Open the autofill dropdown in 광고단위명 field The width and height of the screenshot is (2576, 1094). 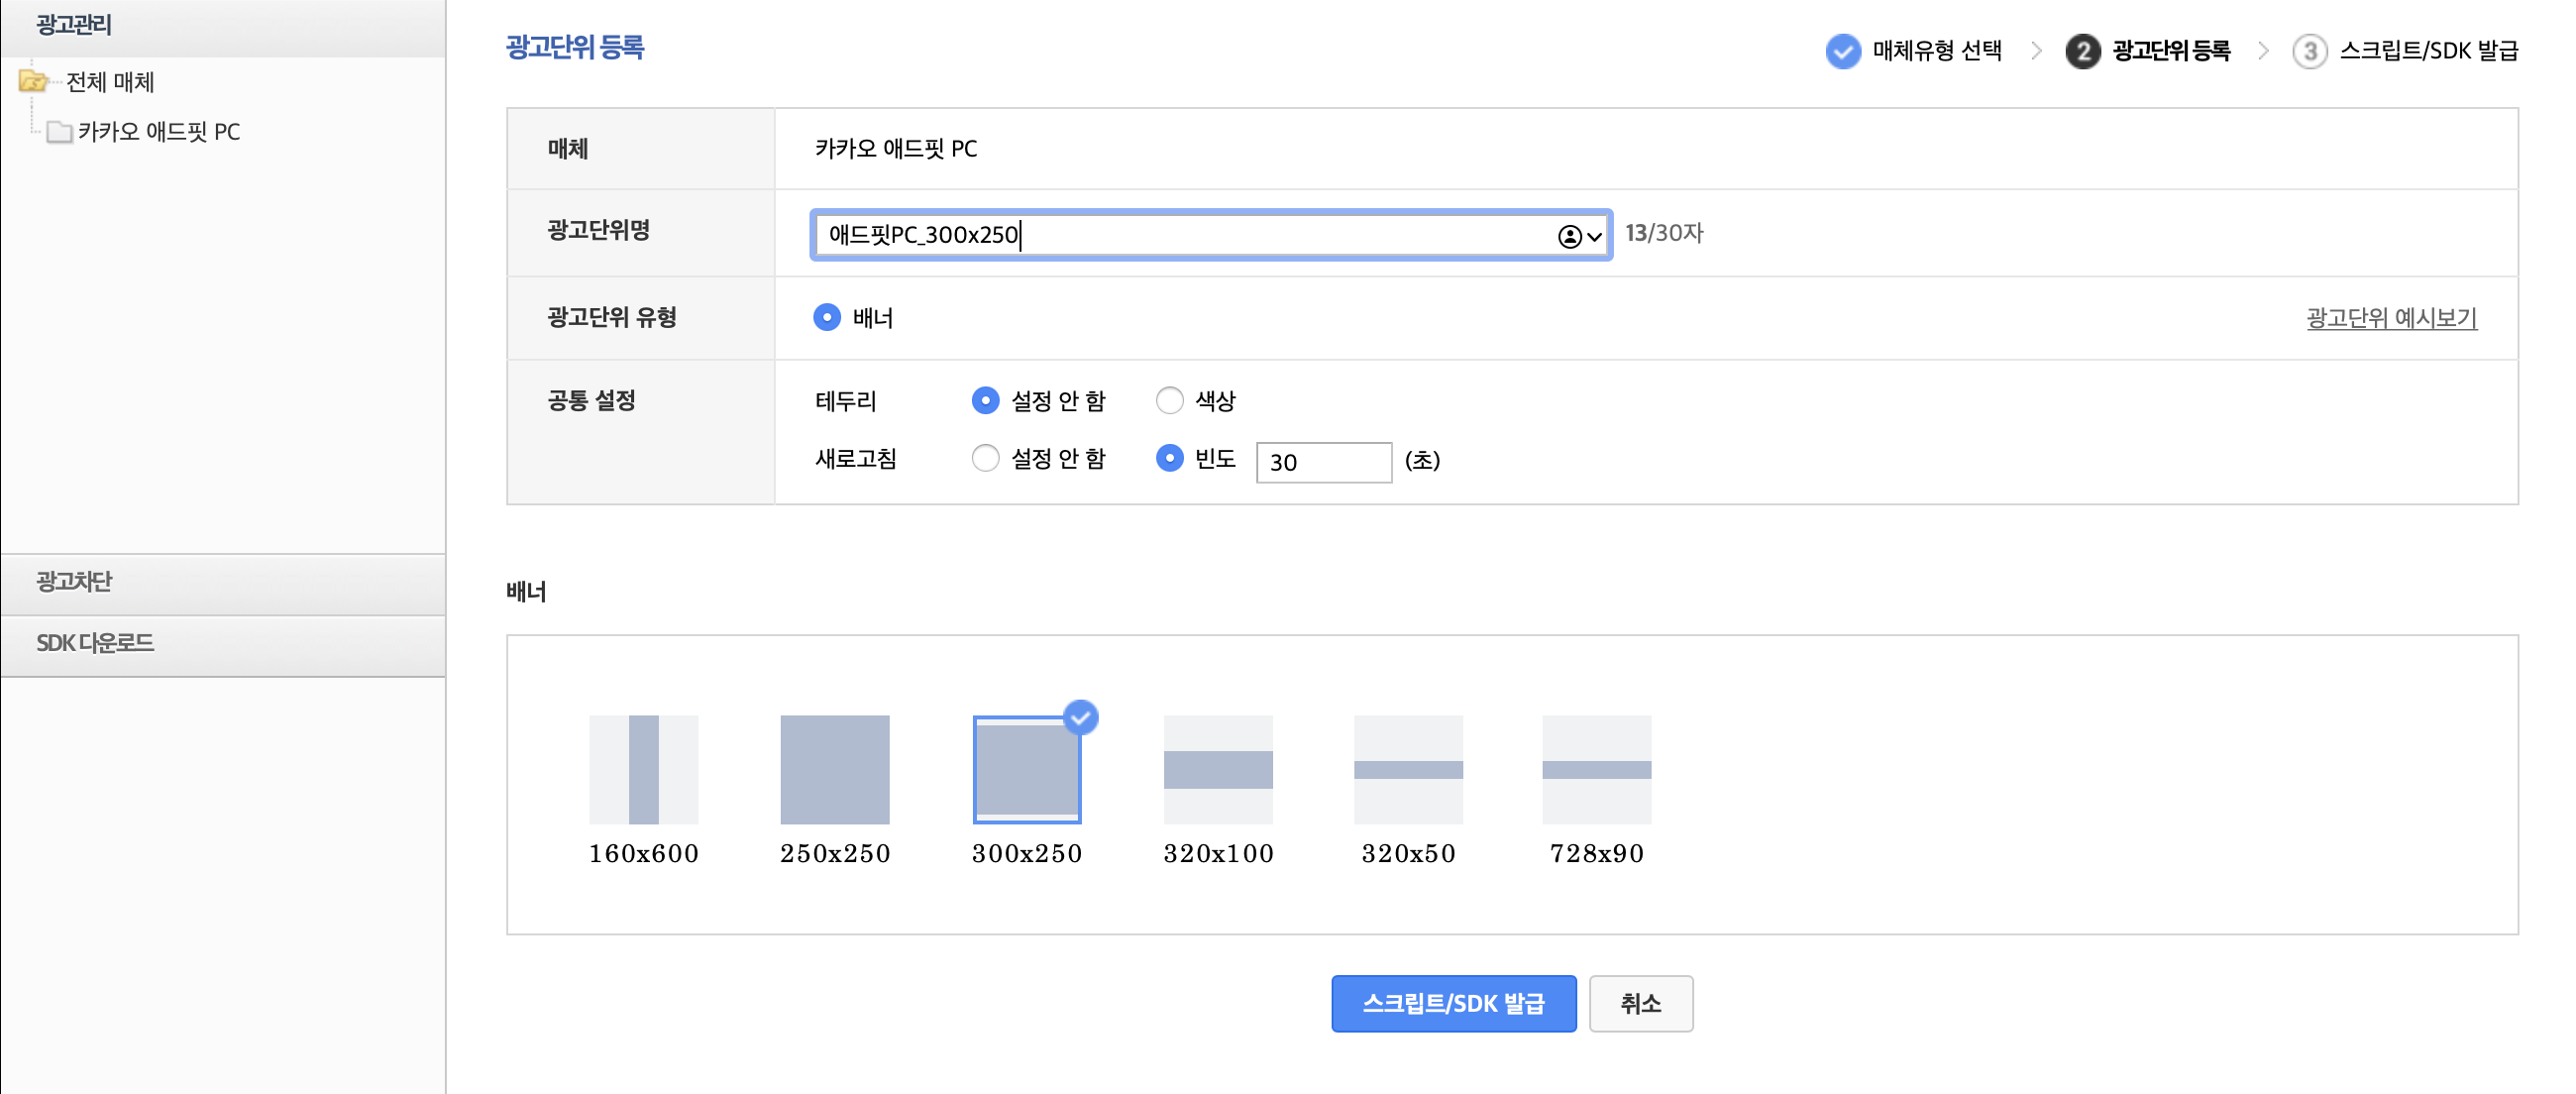(1580, 236)
